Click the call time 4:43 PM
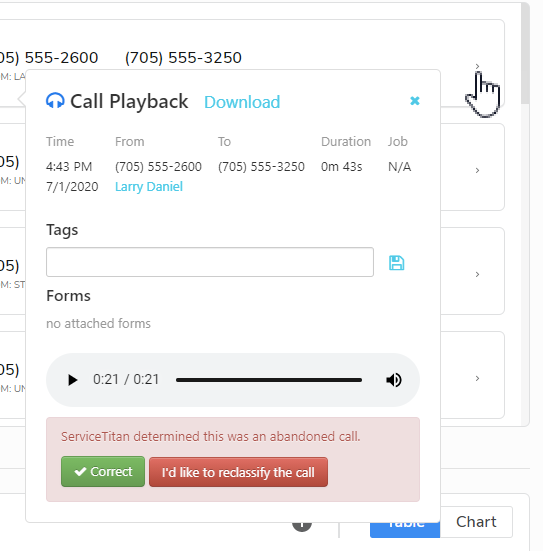 [69, 167]
